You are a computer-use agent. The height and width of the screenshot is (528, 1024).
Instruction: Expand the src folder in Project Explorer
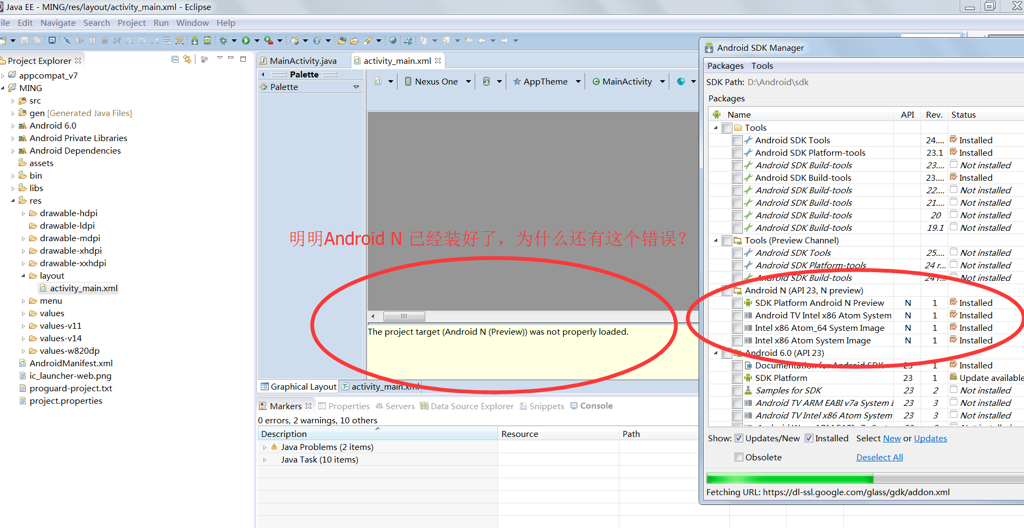click(12, 101)
